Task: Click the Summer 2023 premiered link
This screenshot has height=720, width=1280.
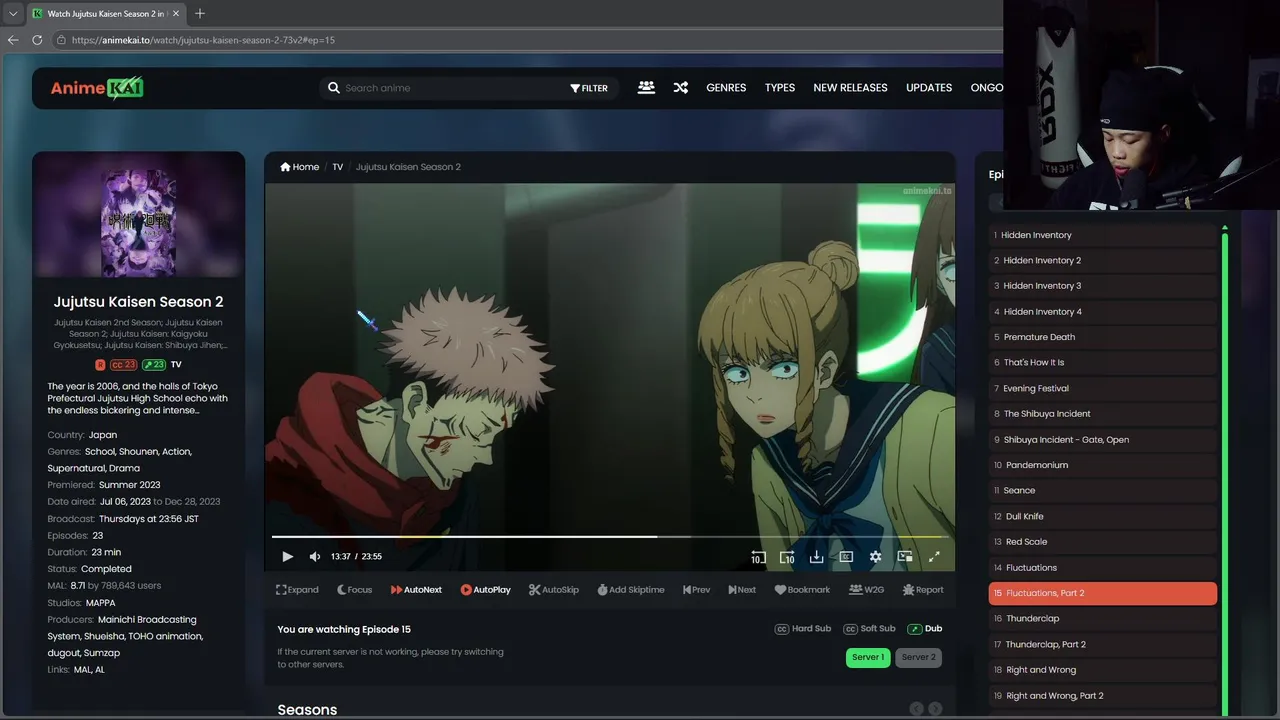Action: pos(130,485)
